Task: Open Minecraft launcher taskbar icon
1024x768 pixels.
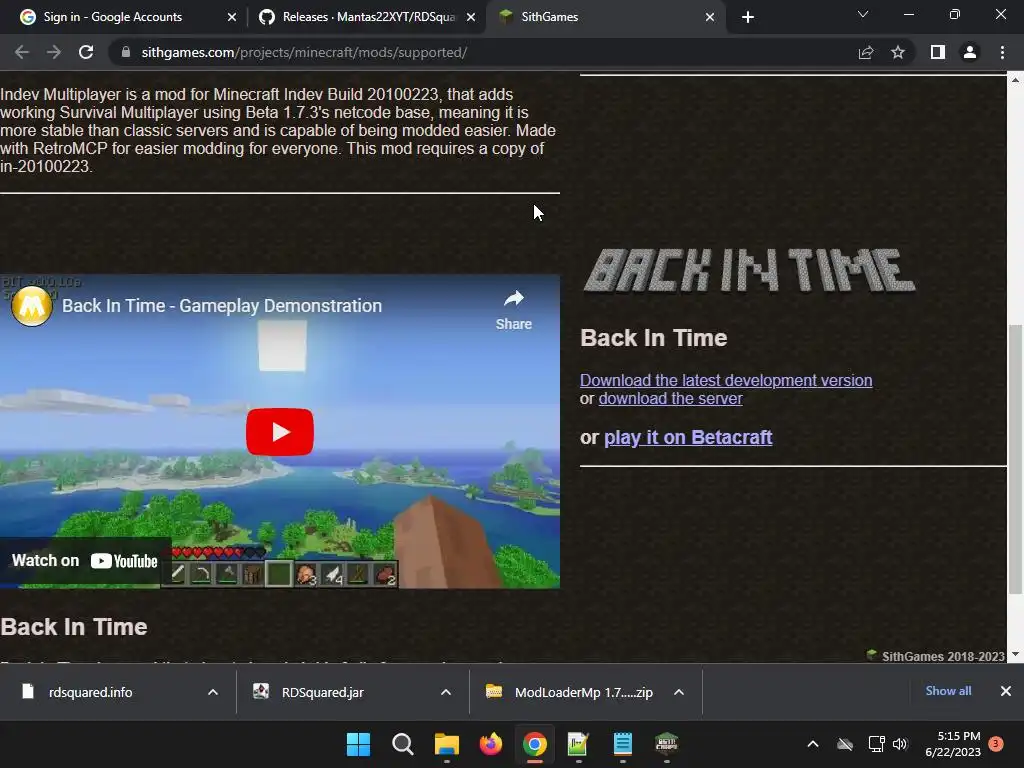Action: pos(666,744)
